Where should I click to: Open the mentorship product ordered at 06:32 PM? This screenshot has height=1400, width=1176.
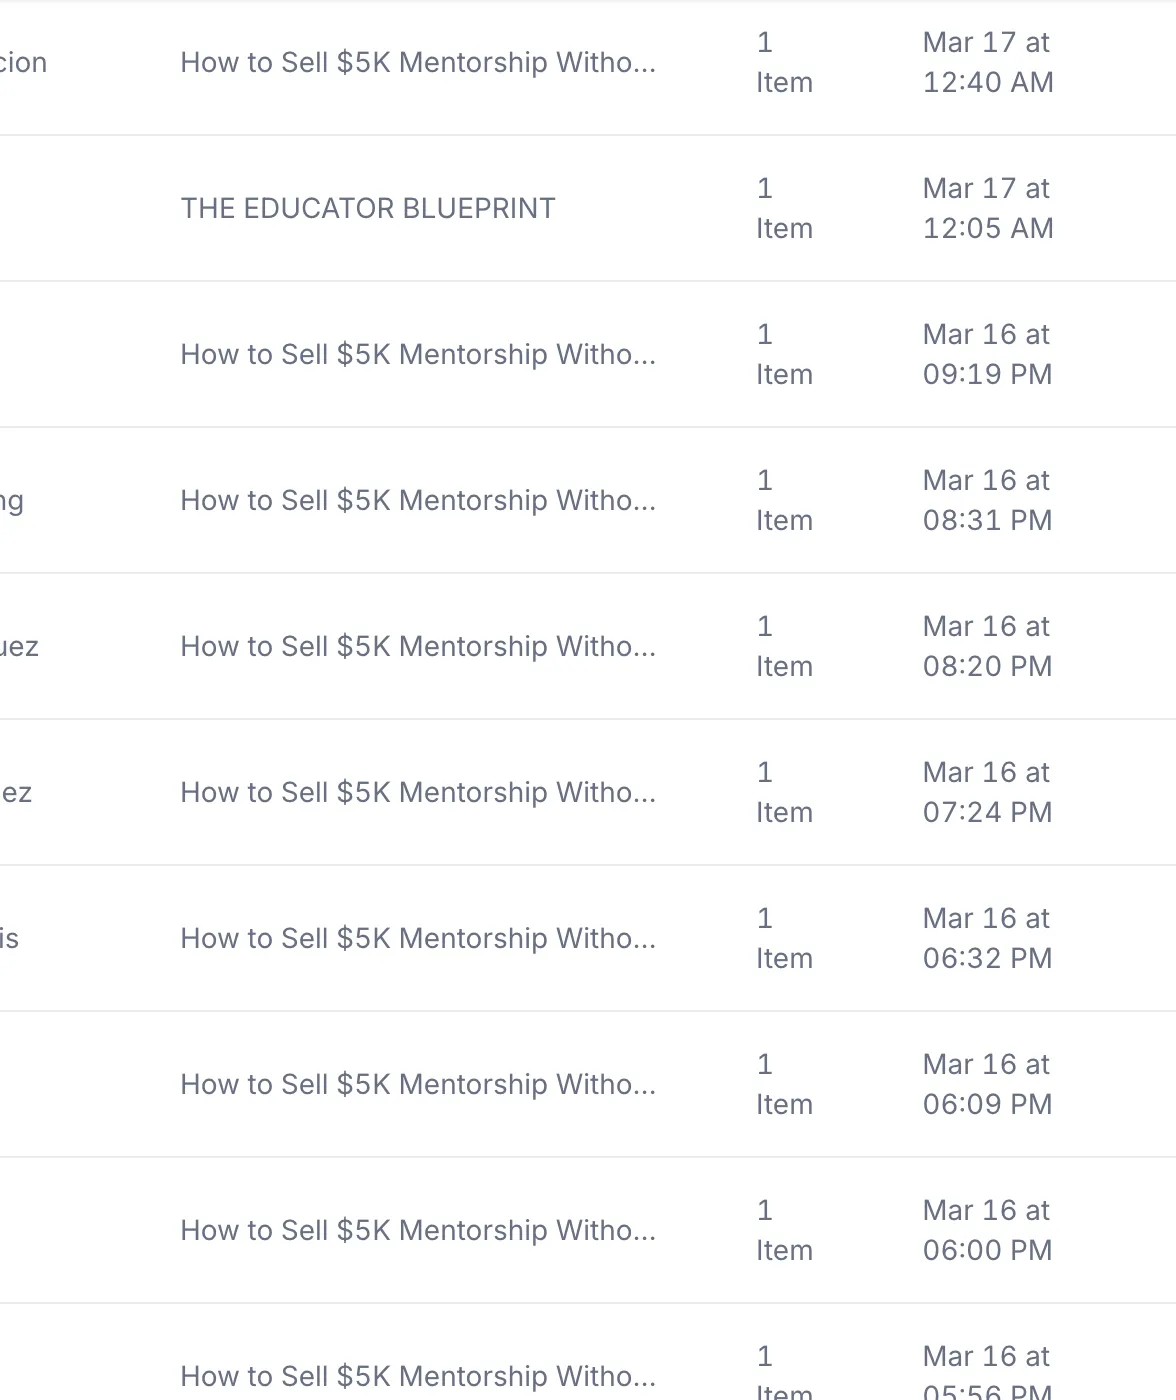[417, 938]
